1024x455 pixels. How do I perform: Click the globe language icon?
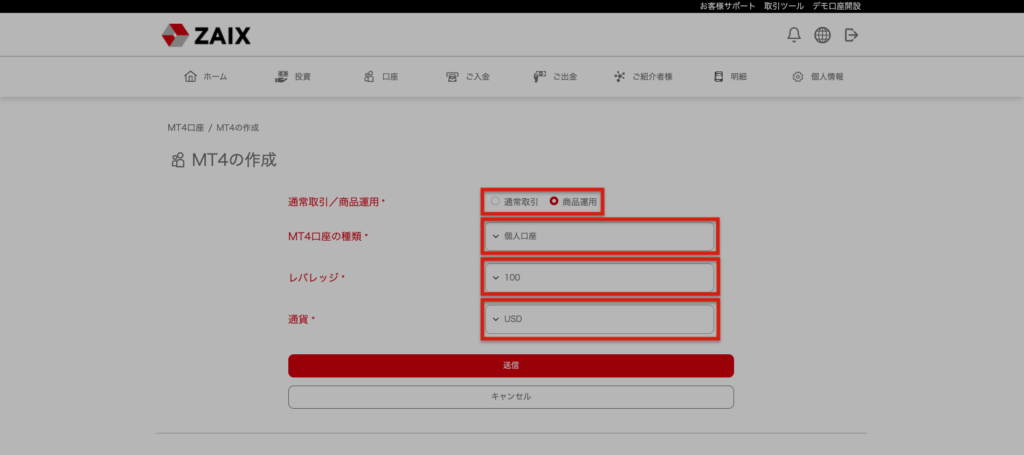coord(822,35)
